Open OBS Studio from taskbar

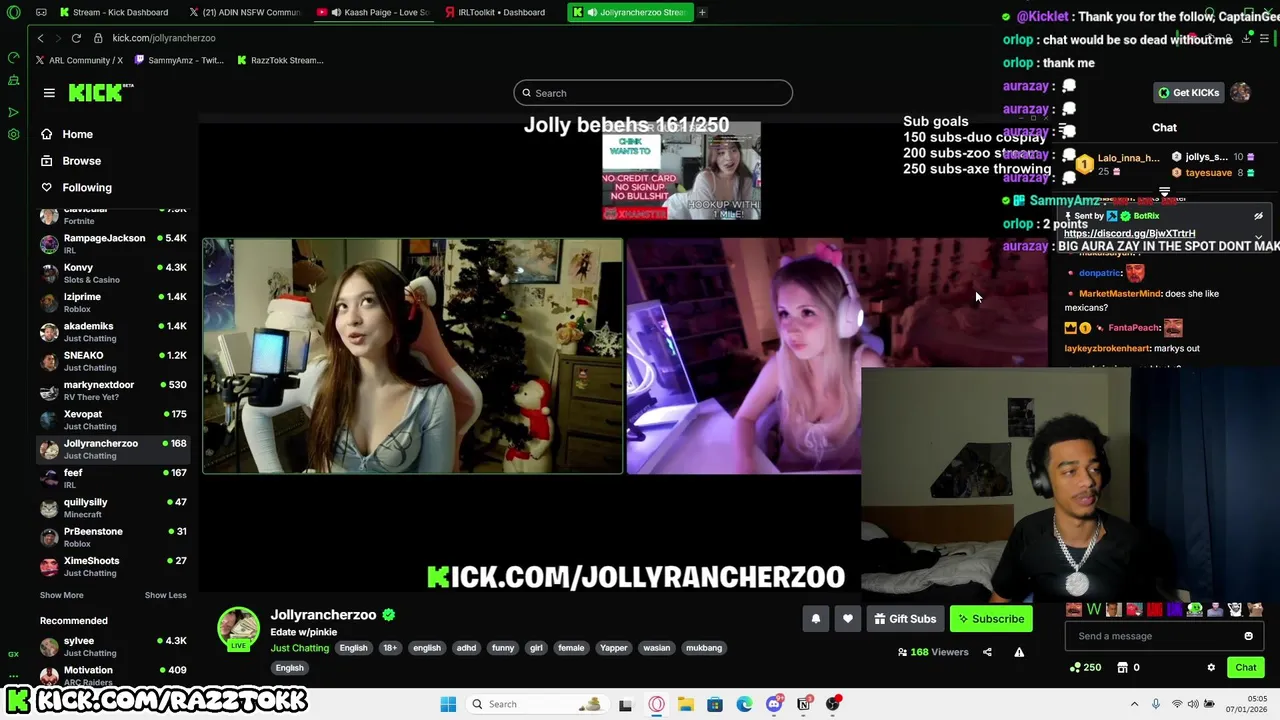tap(833, 704)
